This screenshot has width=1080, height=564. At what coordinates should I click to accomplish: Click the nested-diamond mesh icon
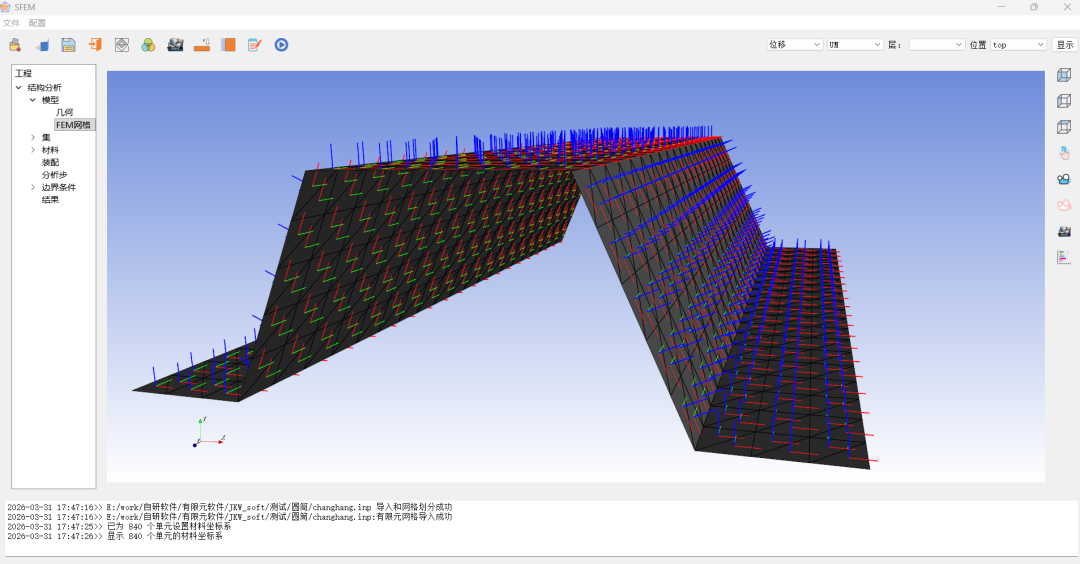(x=122, y=45)
